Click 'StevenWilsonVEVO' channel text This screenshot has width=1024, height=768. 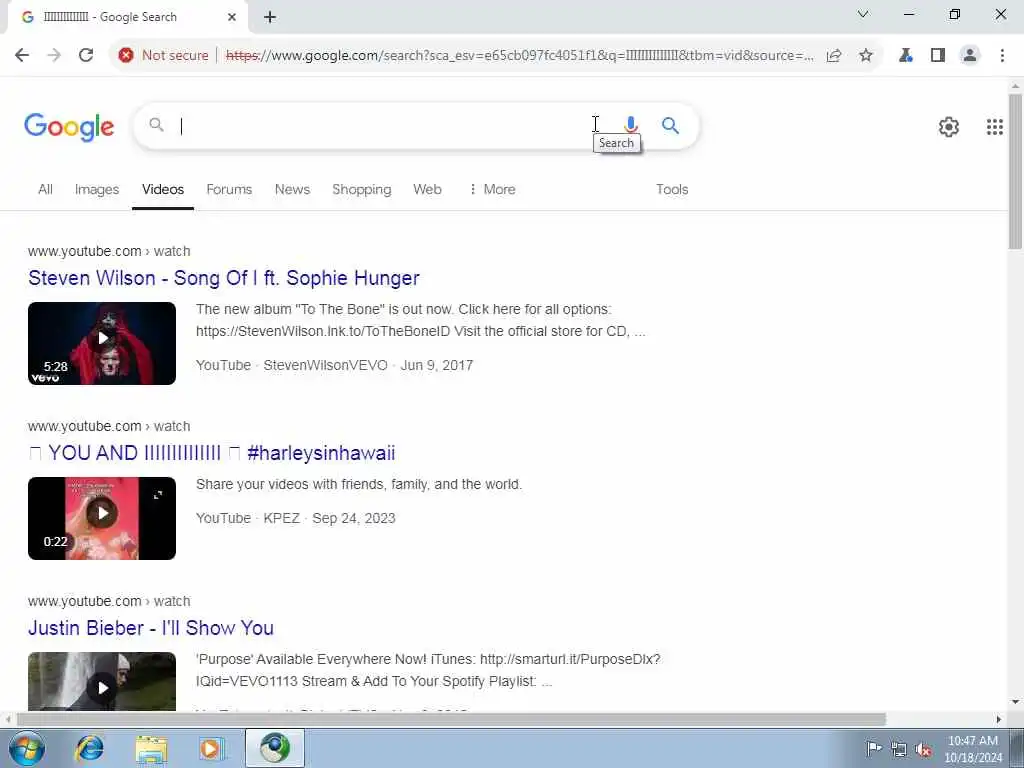(x=325, y=366)
